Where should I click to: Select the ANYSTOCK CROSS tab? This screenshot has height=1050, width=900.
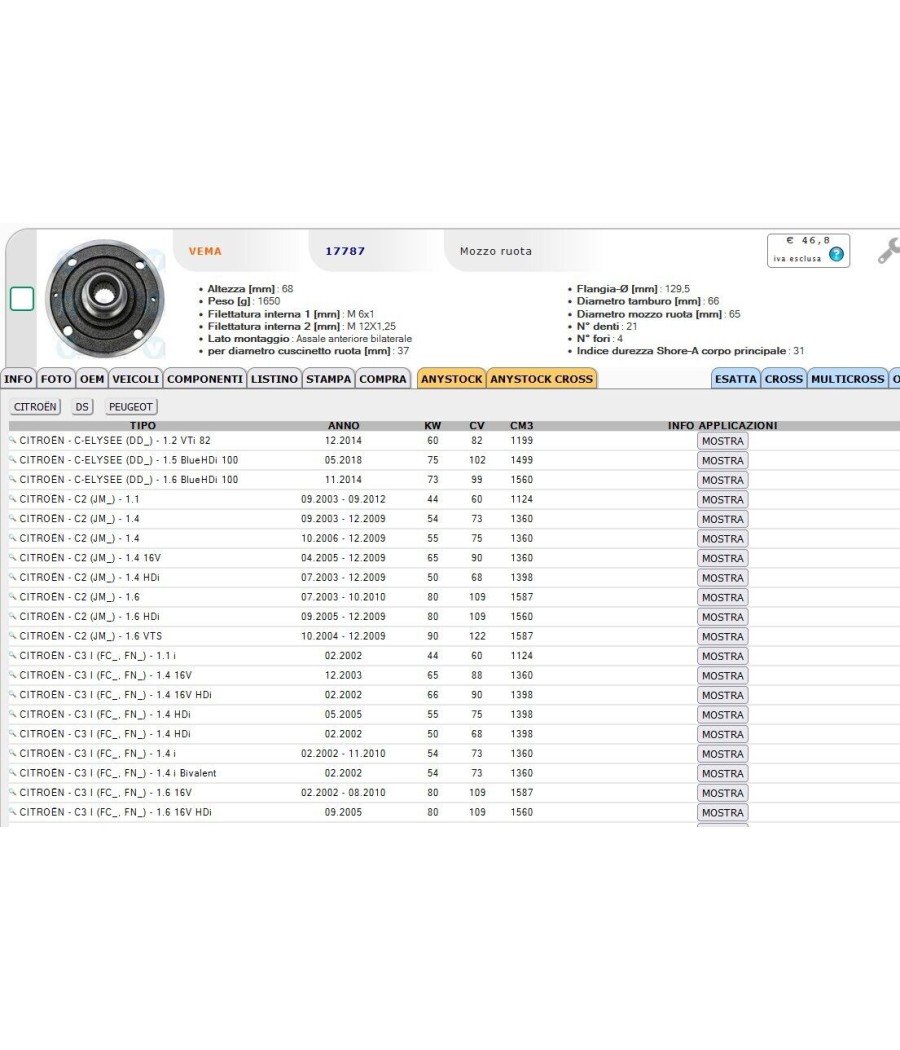541,379
